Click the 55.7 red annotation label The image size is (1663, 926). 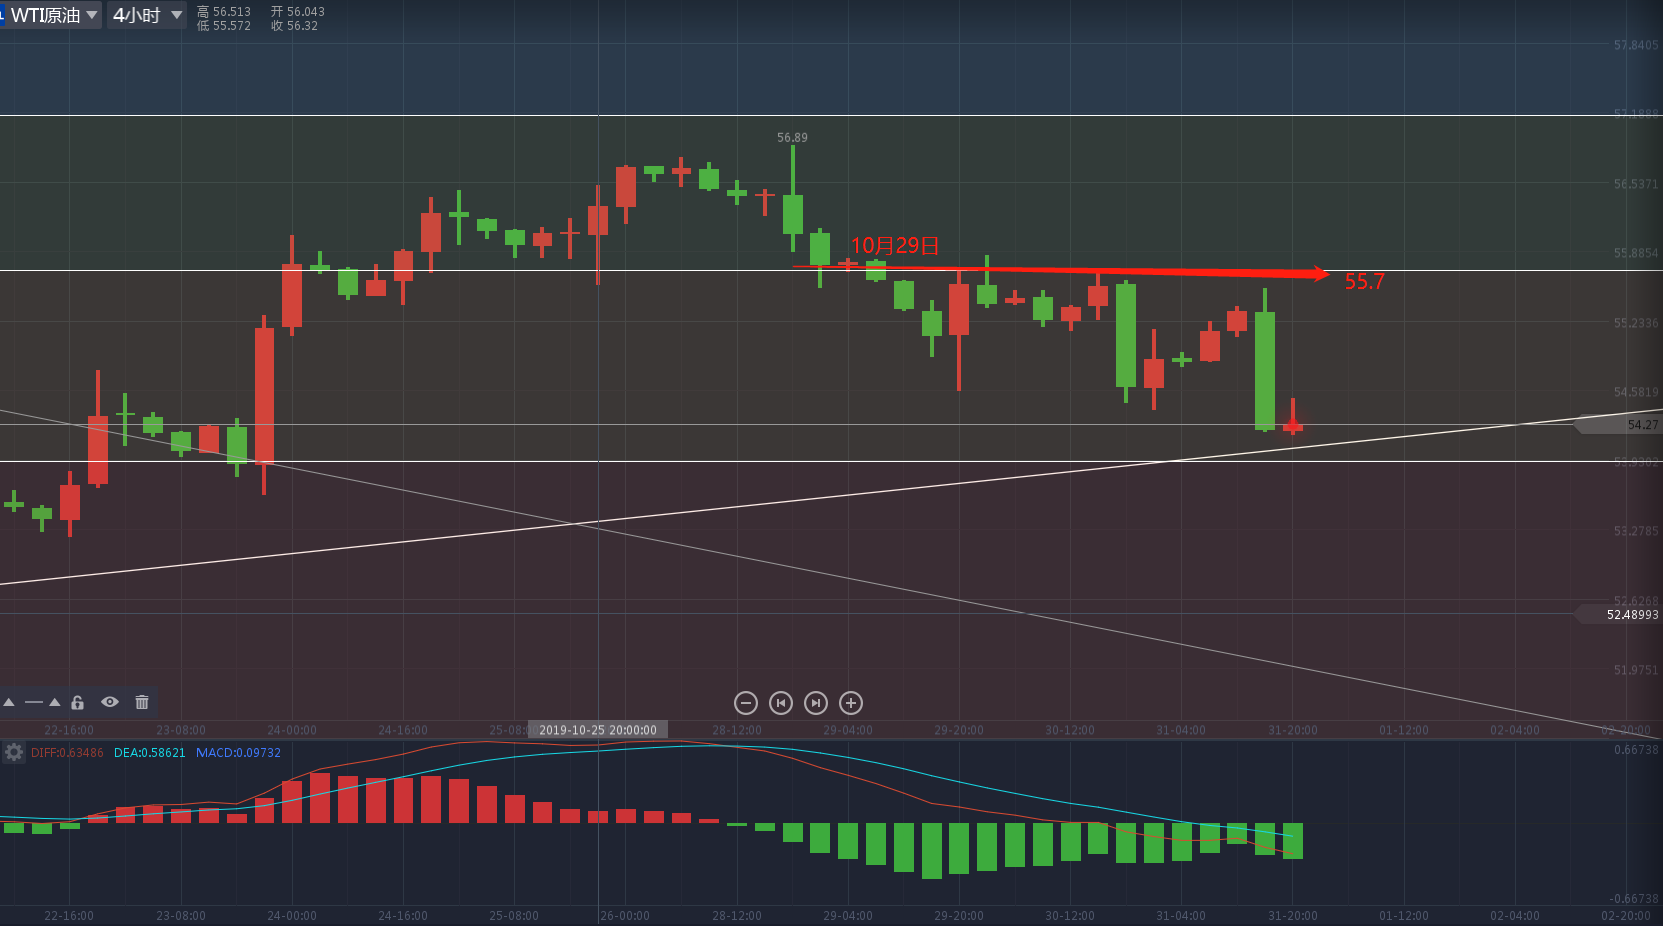pos(1364,282)
